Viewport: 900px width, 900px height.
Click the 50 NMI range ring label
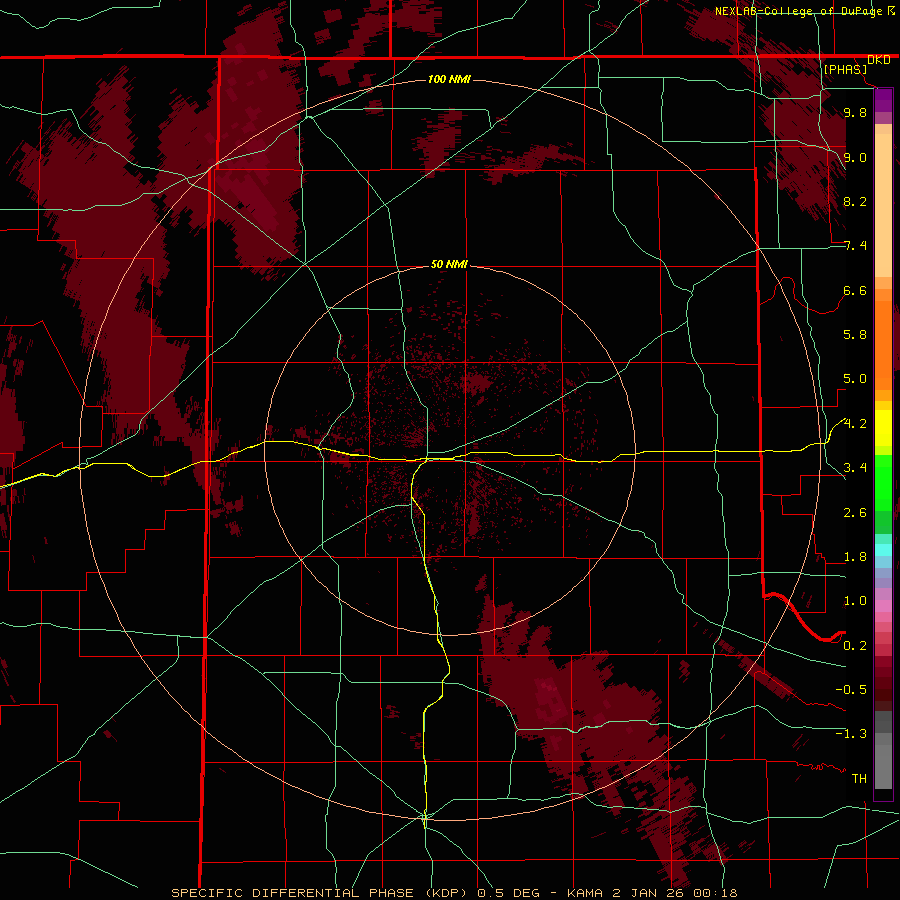click(x=449, y=264)
